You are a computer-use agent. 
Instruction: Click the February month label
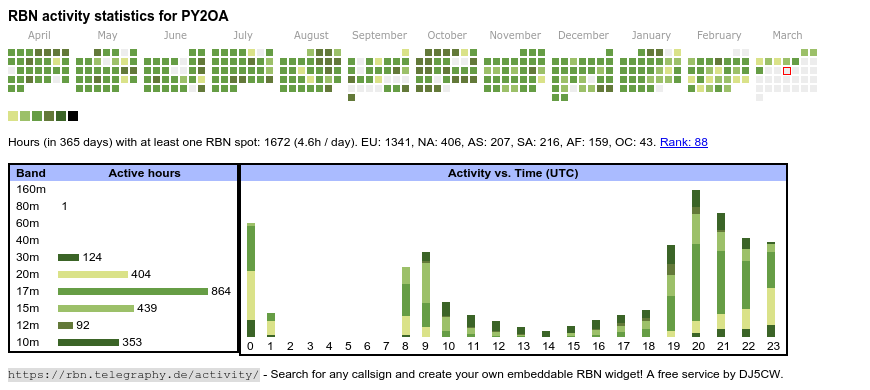[x=719, y=36]
